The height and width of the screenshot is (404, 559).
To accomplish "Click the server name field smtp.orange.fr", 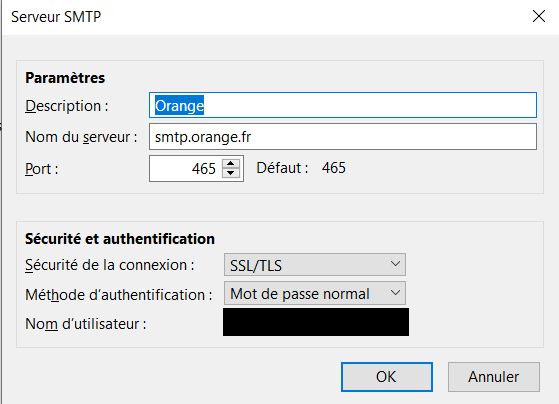I will (343, 137).
